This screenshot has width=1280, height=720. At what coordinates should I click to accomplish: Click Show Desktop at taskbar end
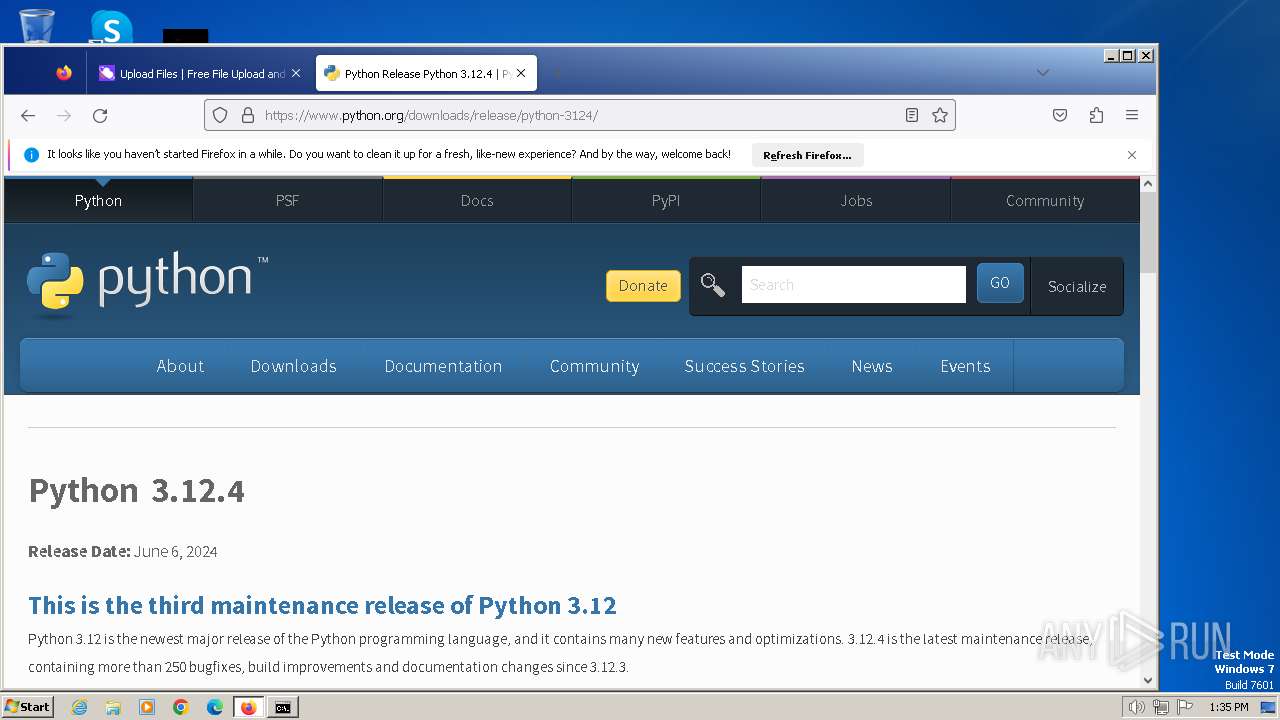pyautogui.click(x=1268, y=707)
